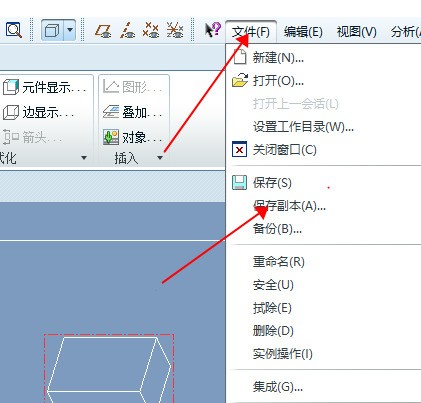421x403 pixels.
Task: Toggle coordinate system display icon
Action: tap(175, 30)
